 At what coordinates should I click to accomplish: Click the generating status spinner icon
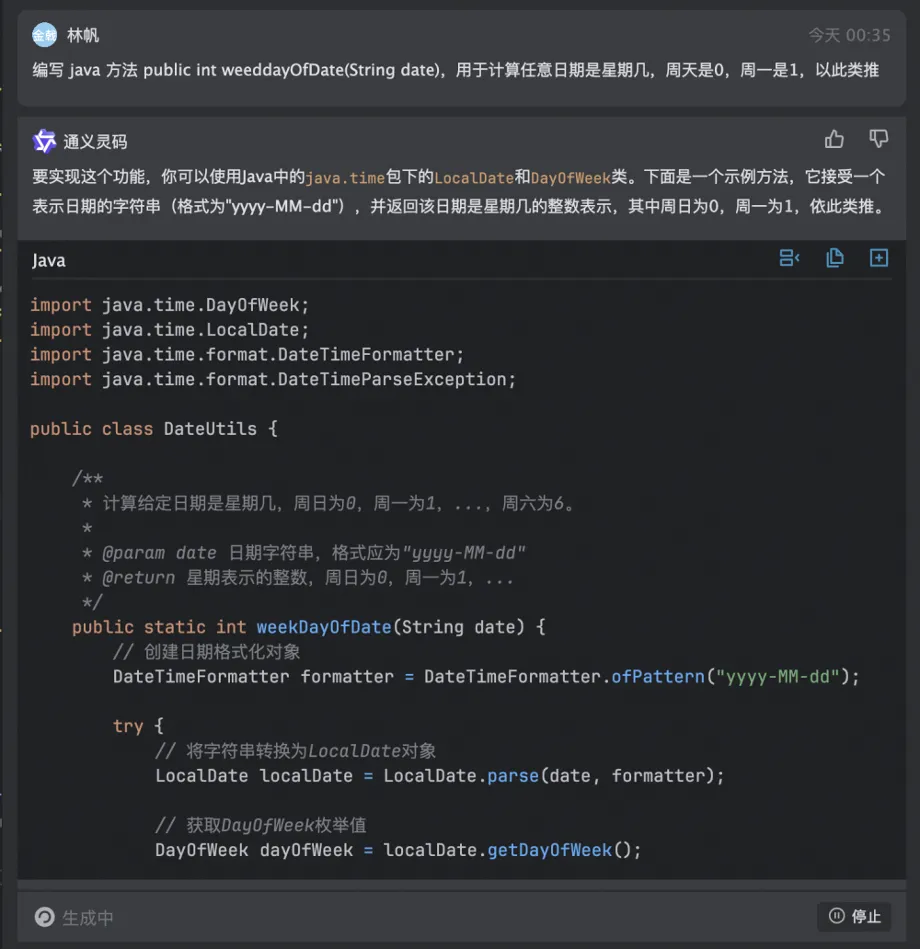point(44,917)
